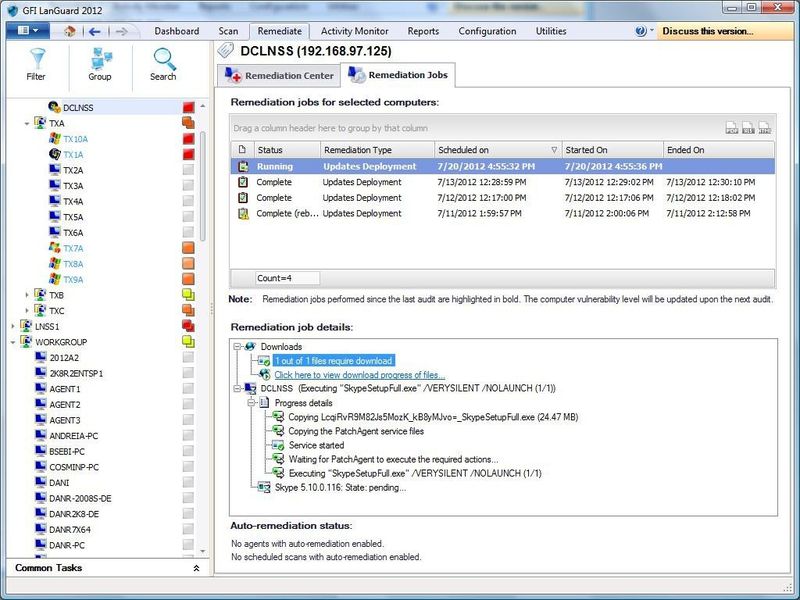Click the status icon of 7/13/2012 job
The image size is (800, 600).
243,182
